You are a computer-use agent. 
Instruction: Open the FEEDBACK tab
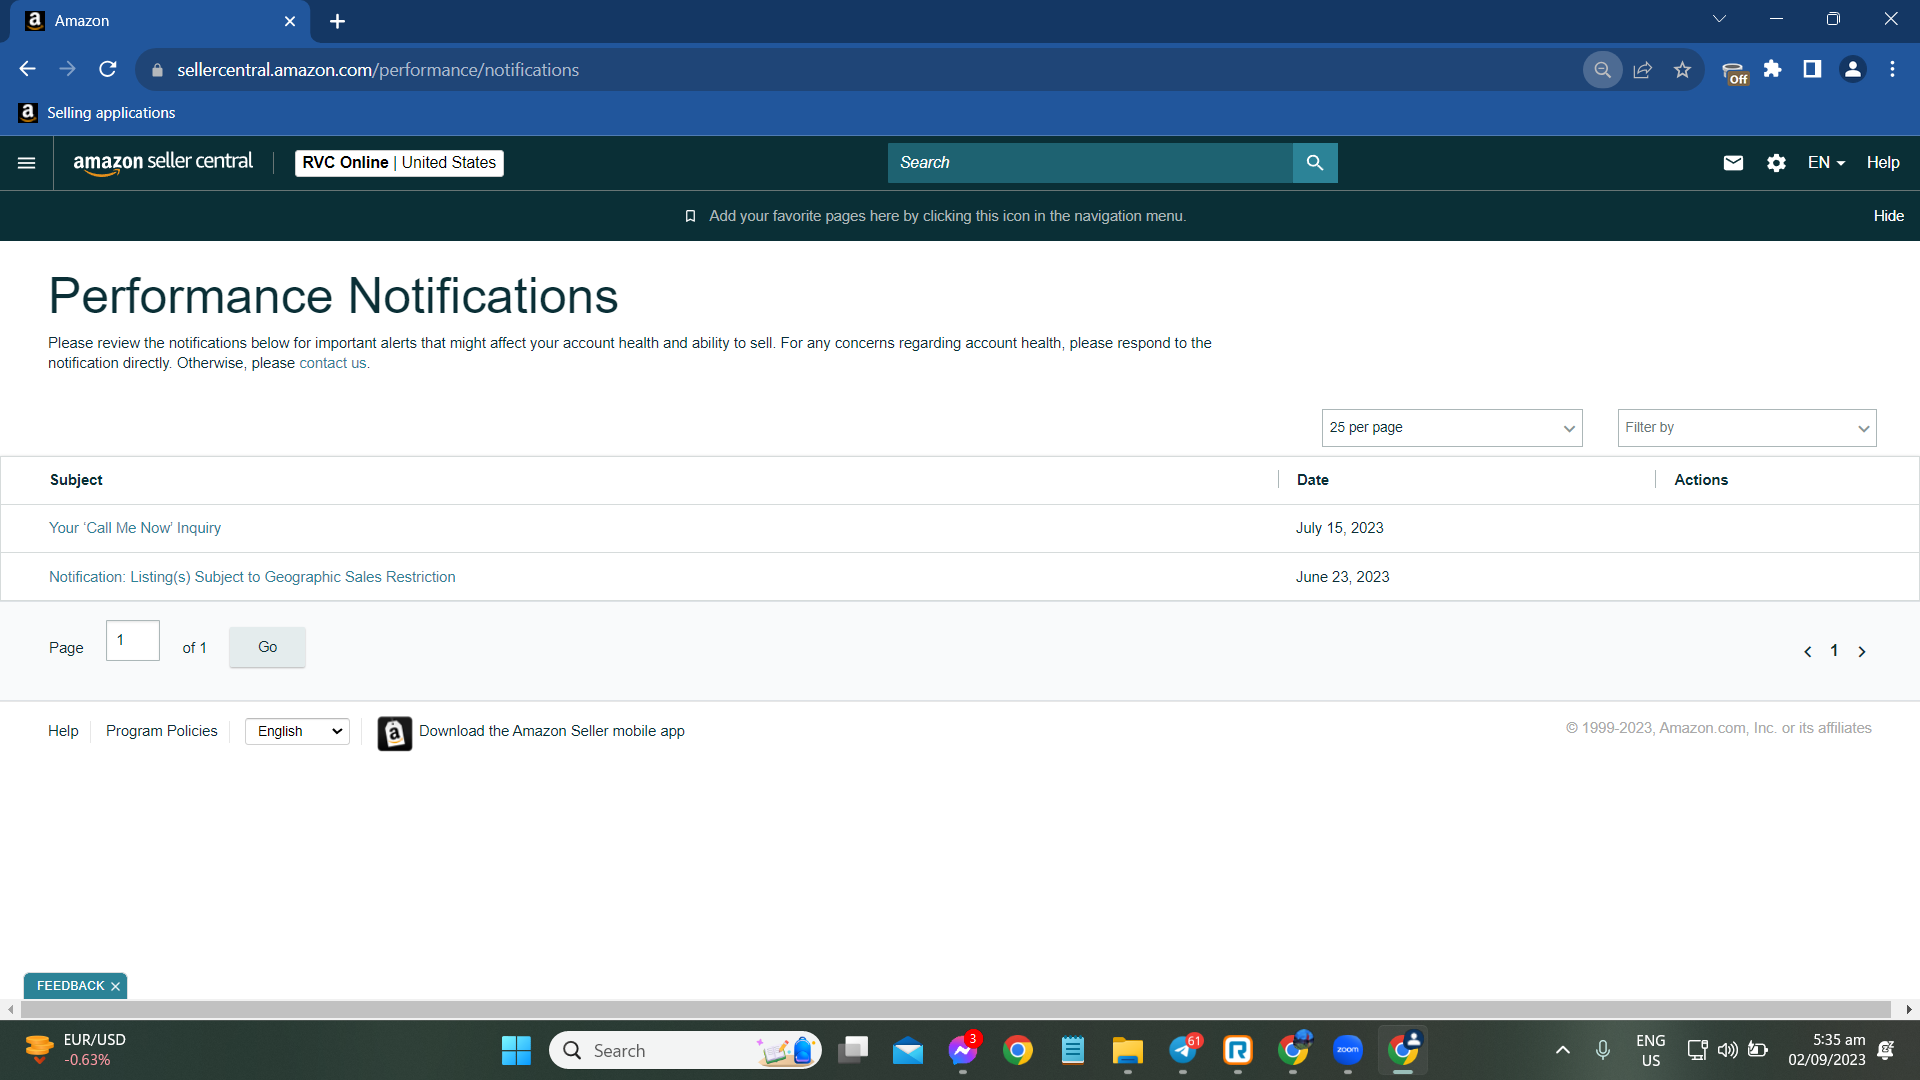(x=70, y=986)
